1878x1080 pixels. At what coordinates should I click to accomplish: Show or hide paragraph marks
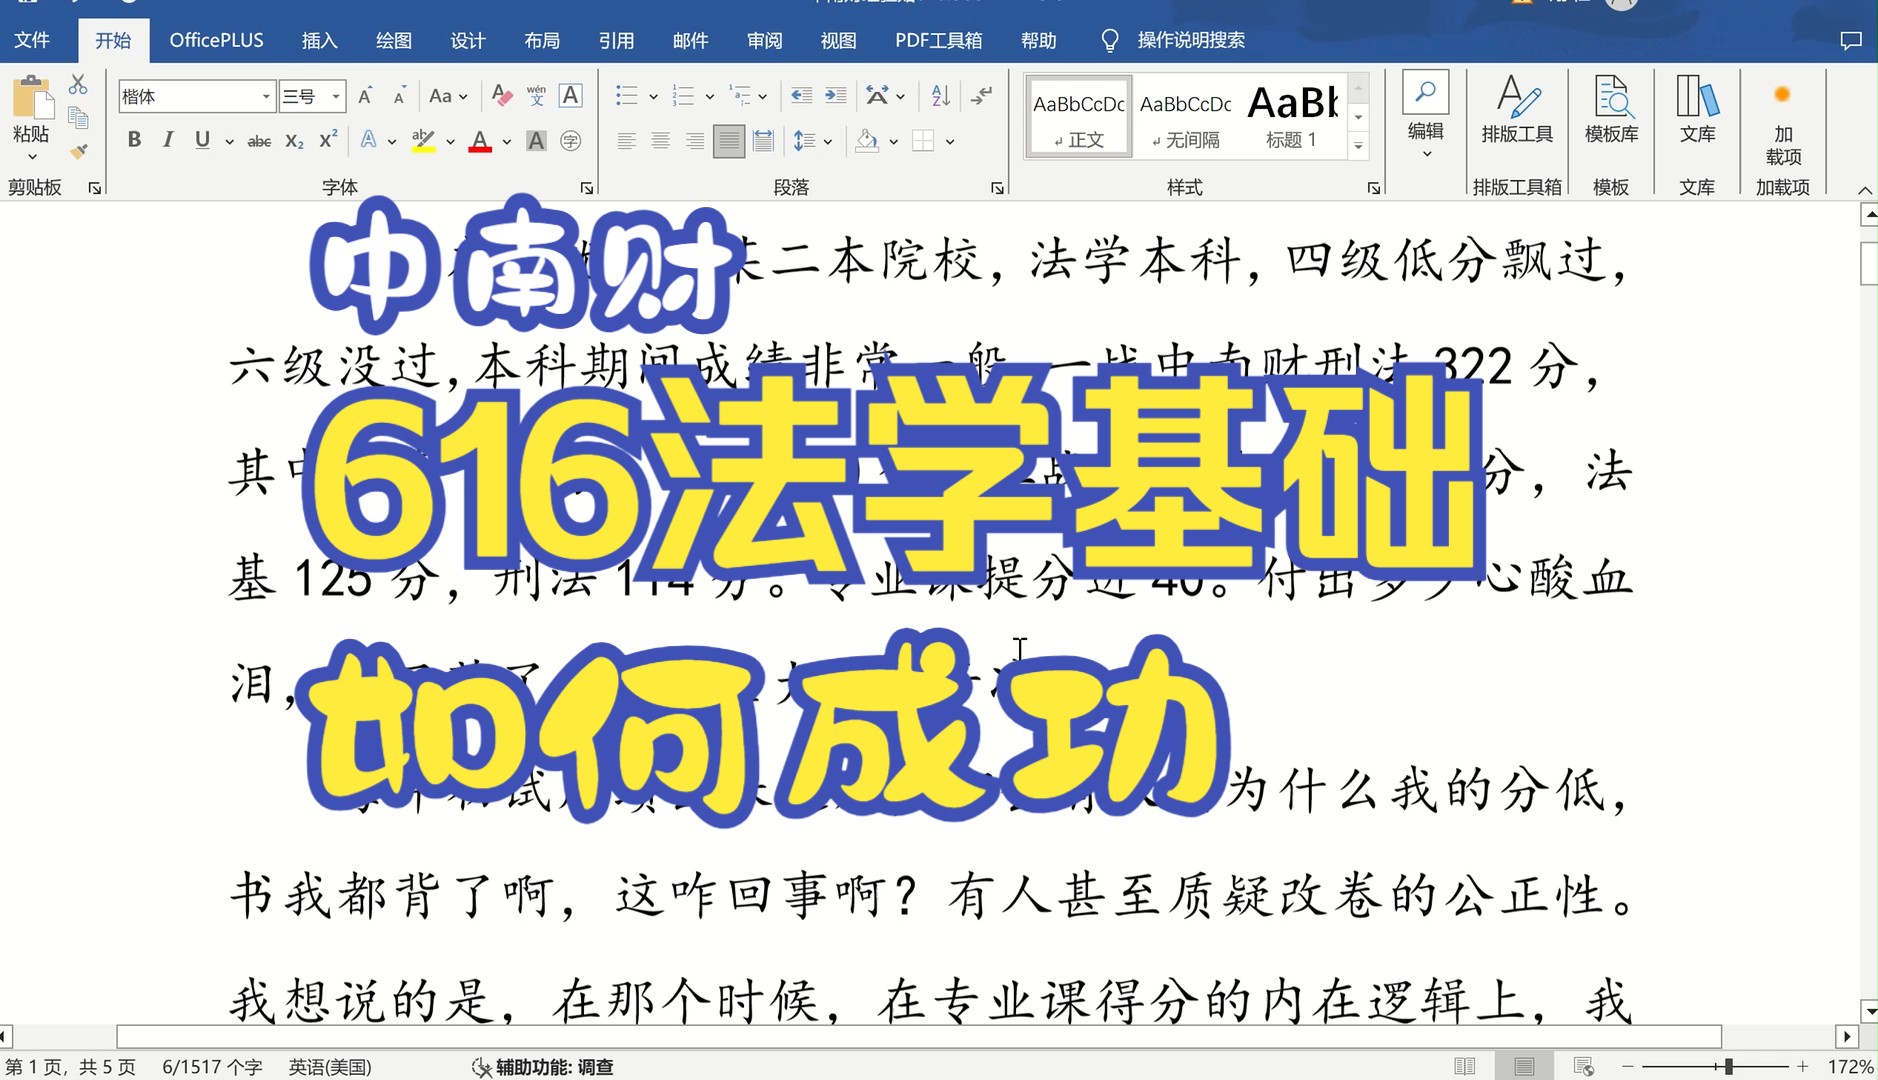click(982, 96)
